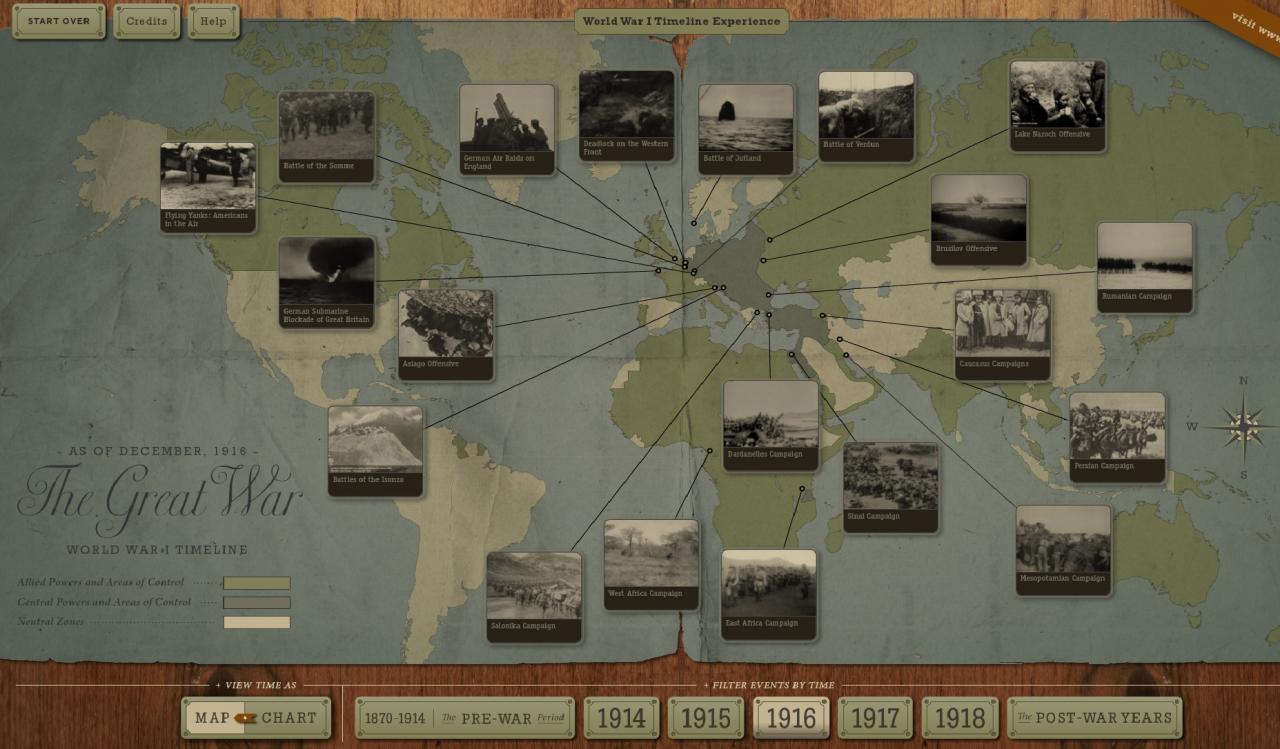Select the Brusilov Offensive event

click(977, 213)
